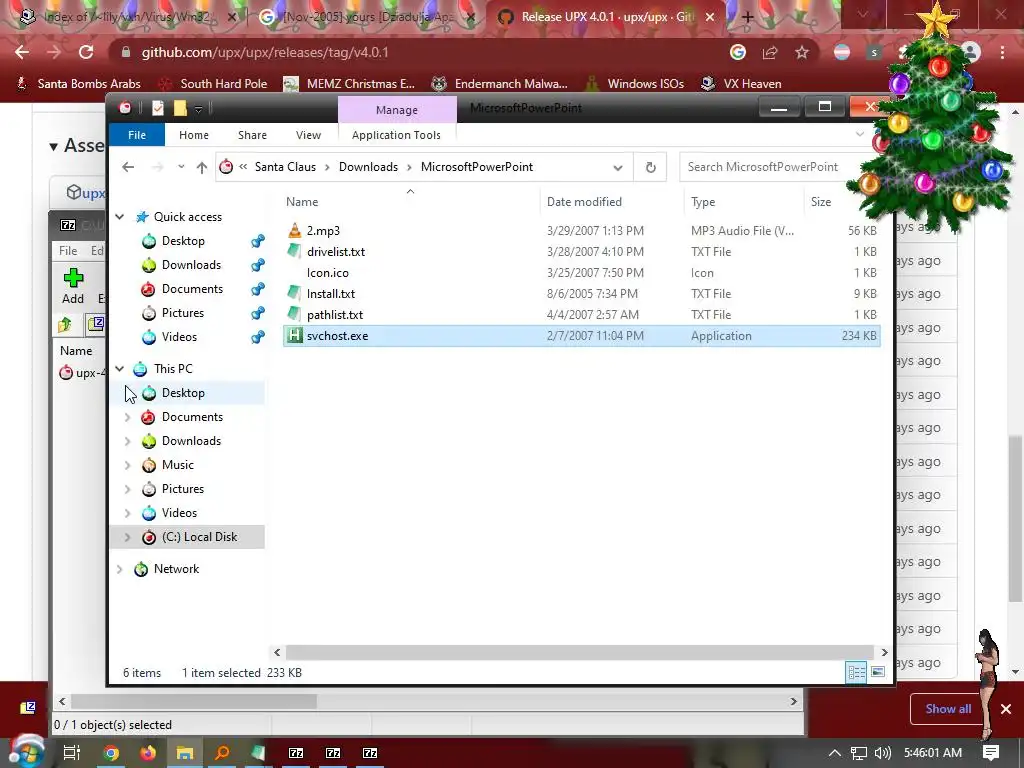Switch to the Home ribbon tab

pos(194,135)
